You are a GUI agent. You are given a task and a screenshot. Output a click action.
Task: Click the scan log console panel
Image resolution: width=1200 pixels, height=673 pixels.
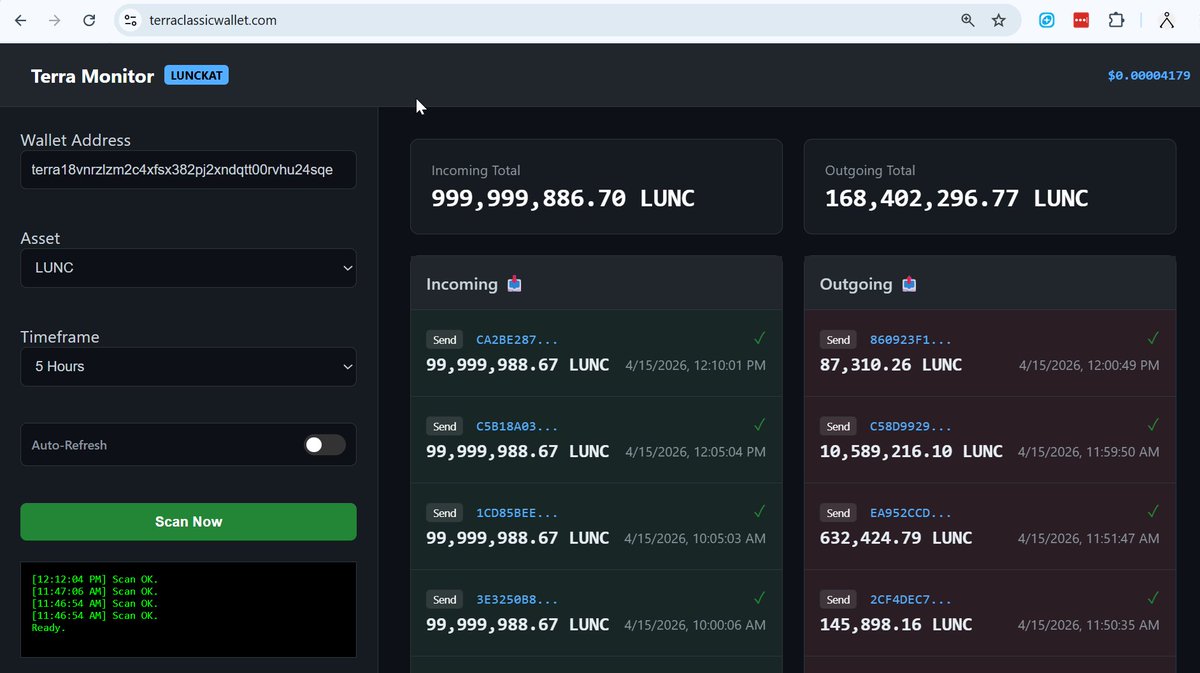(188, 609)
